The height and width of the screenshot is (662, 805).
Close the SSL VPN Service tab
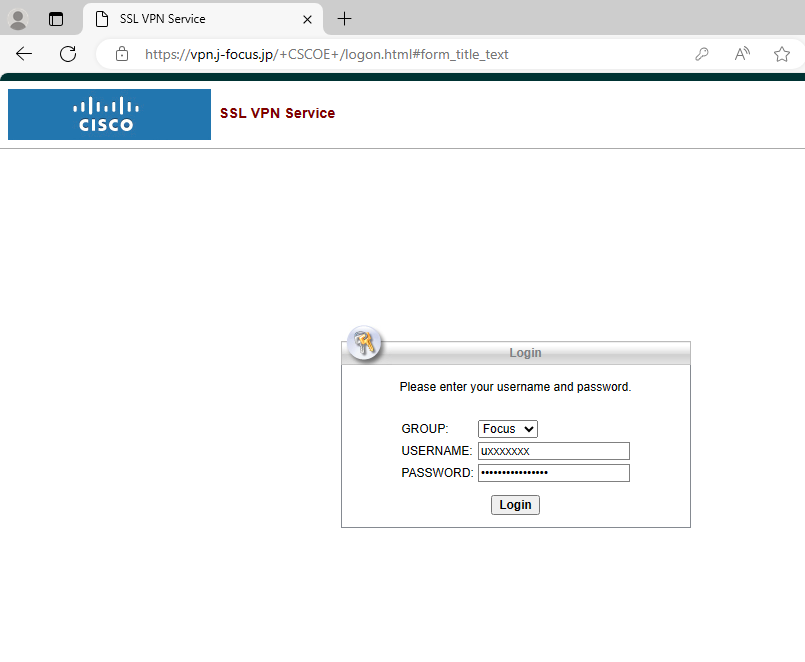(x=307, y=20)
